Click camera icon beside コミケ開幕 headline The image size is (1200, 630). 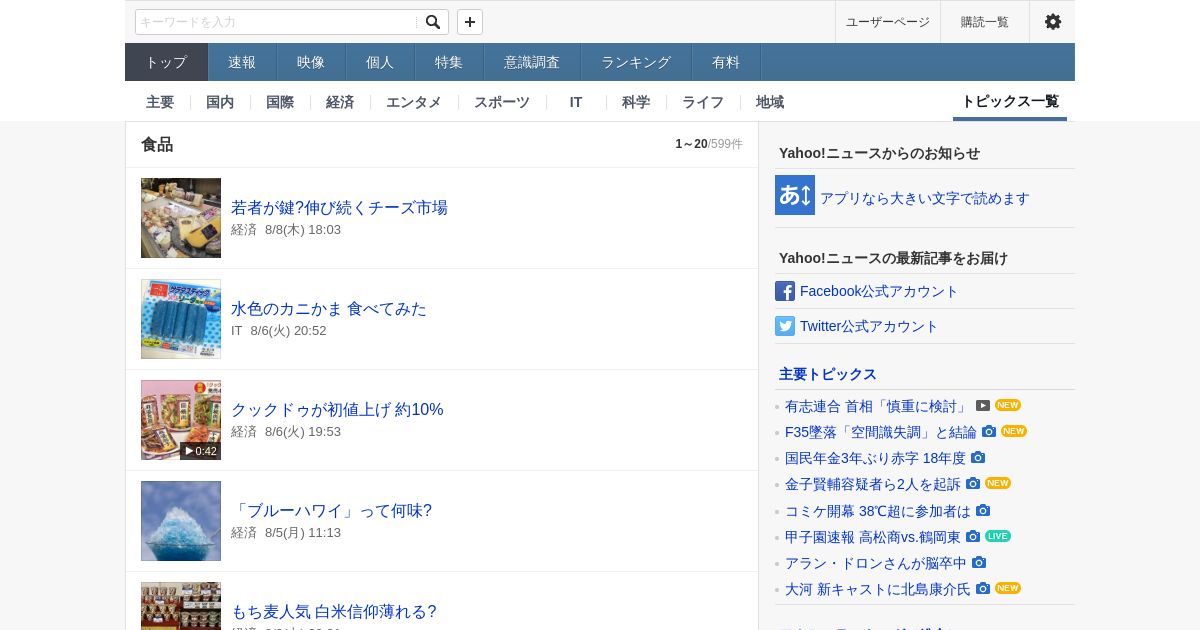983,510
